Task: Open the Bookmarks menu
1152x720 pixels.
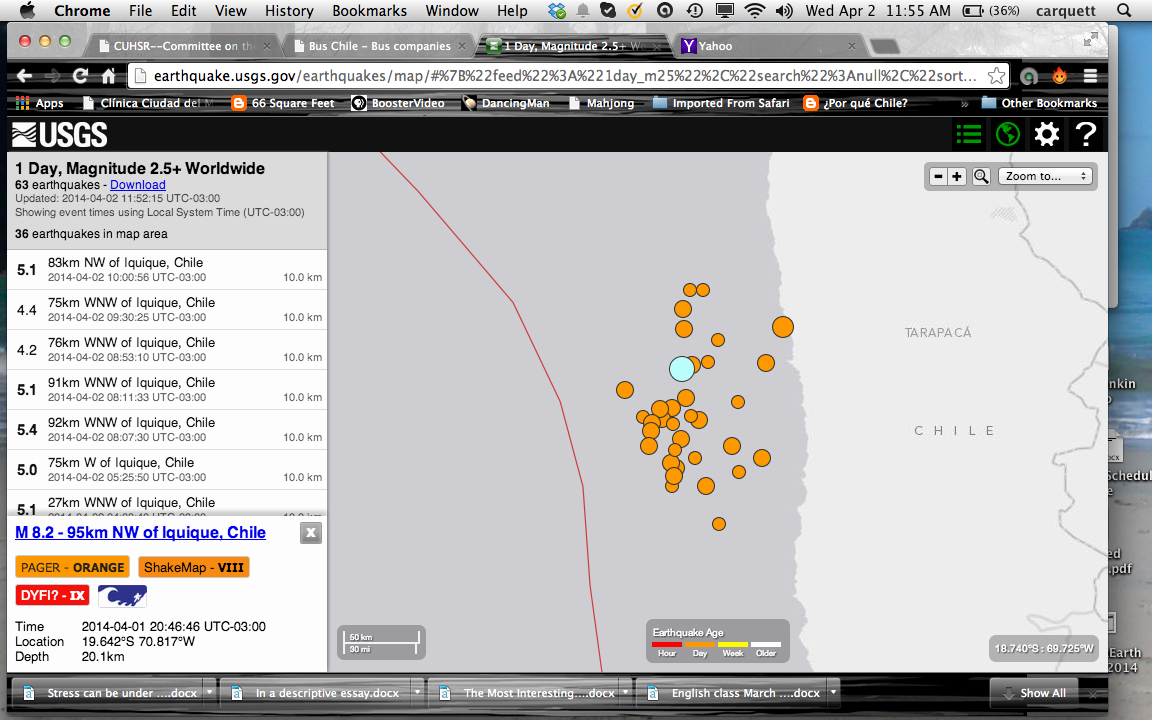Action: pos(370,10)
